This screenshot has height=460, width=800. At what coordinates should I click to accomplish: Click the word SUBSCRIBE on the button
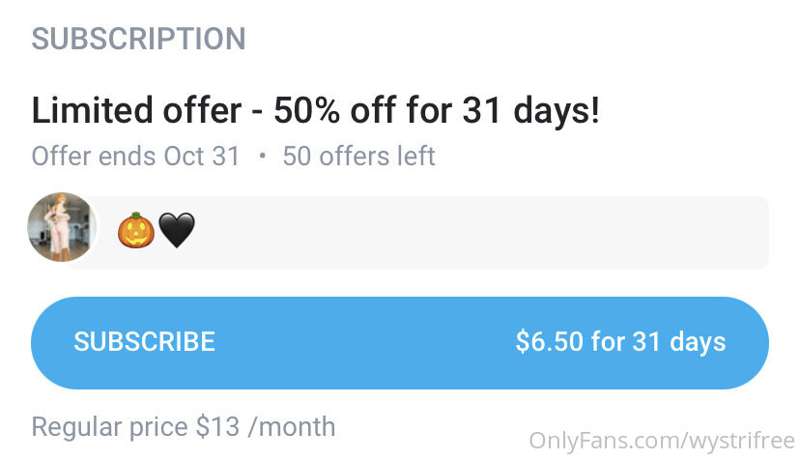(x=144, y=342)
